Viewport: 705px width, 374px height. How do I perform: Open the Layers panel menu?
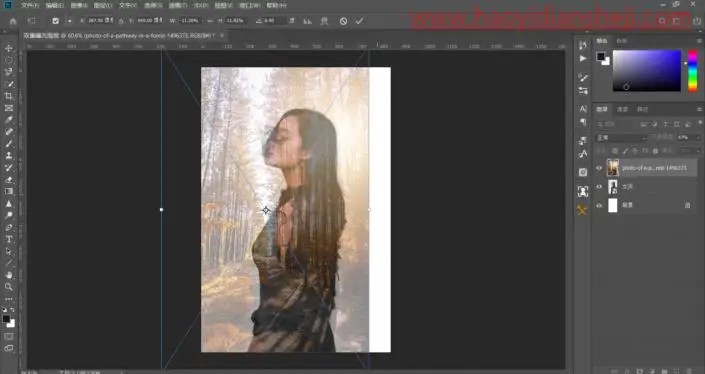[x=699, y=109]
